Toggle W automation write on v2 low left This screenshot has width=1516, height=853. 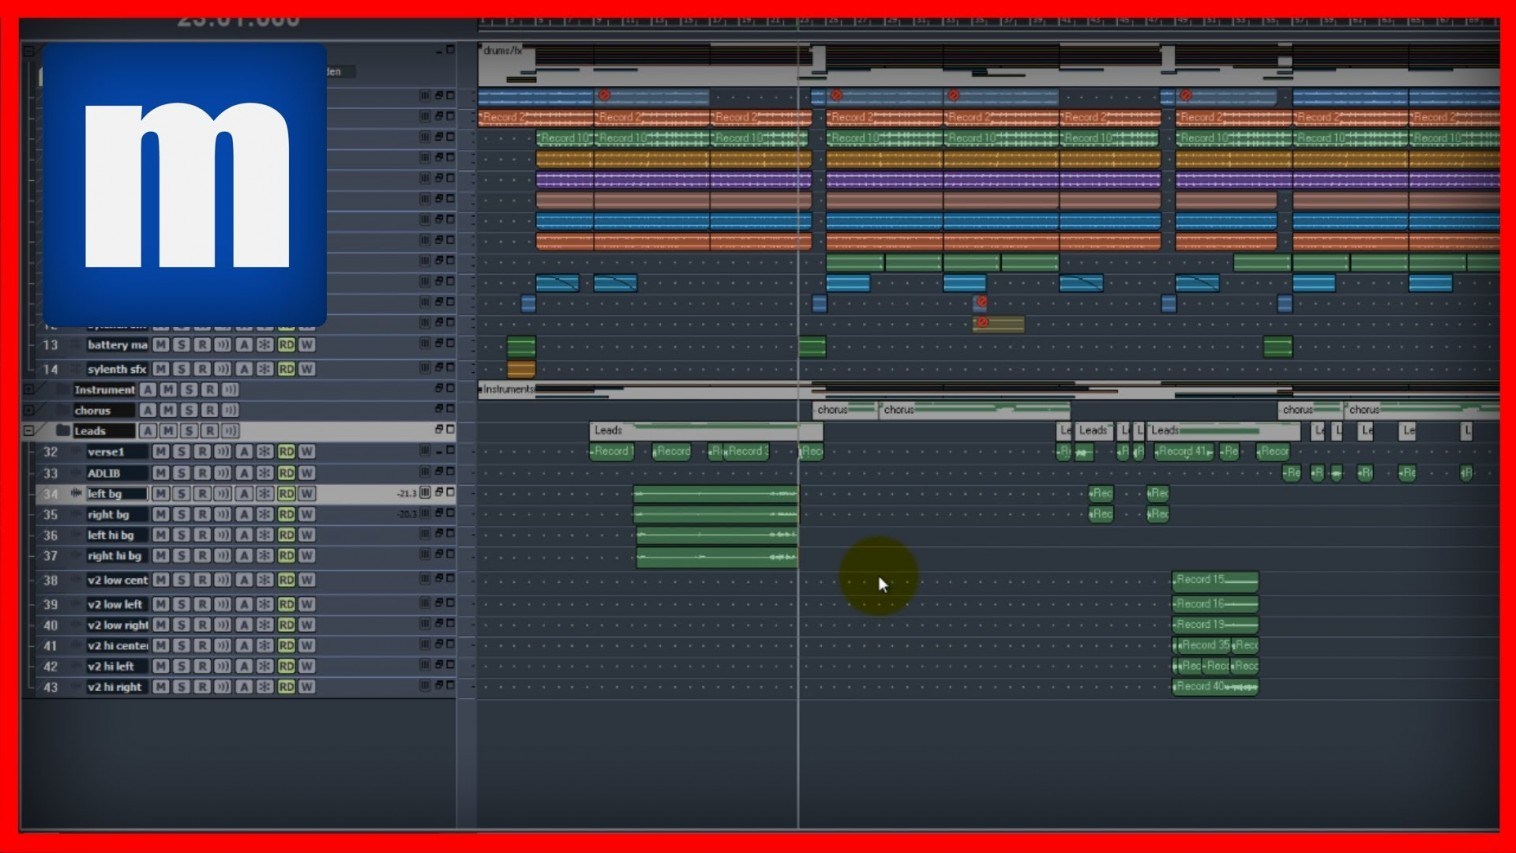coord(307,604)
